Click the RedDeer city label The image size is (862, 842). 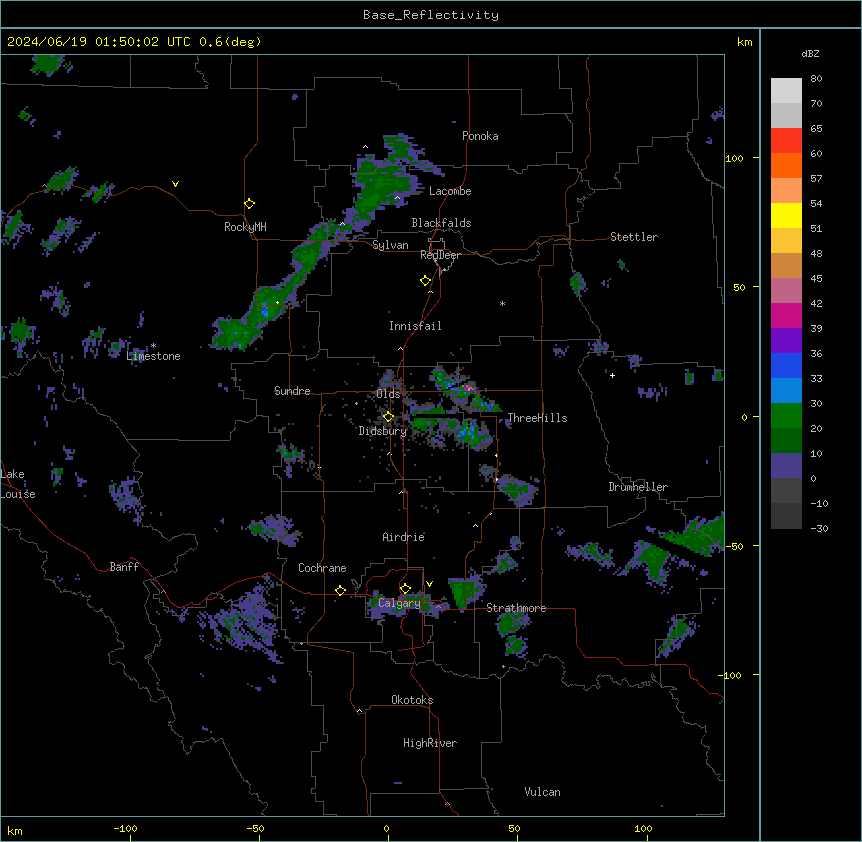441,255
